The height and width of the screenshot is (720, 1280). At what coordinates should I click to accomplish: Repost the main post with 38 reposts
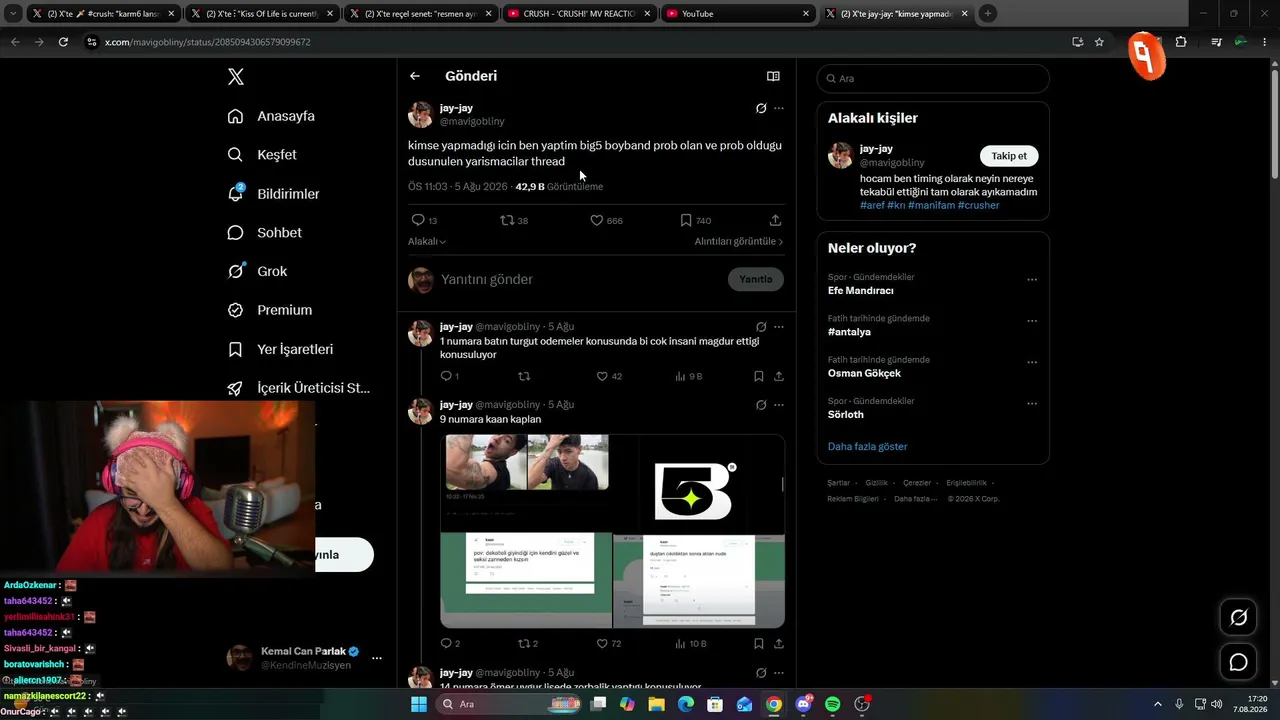[x=514, y=220]
